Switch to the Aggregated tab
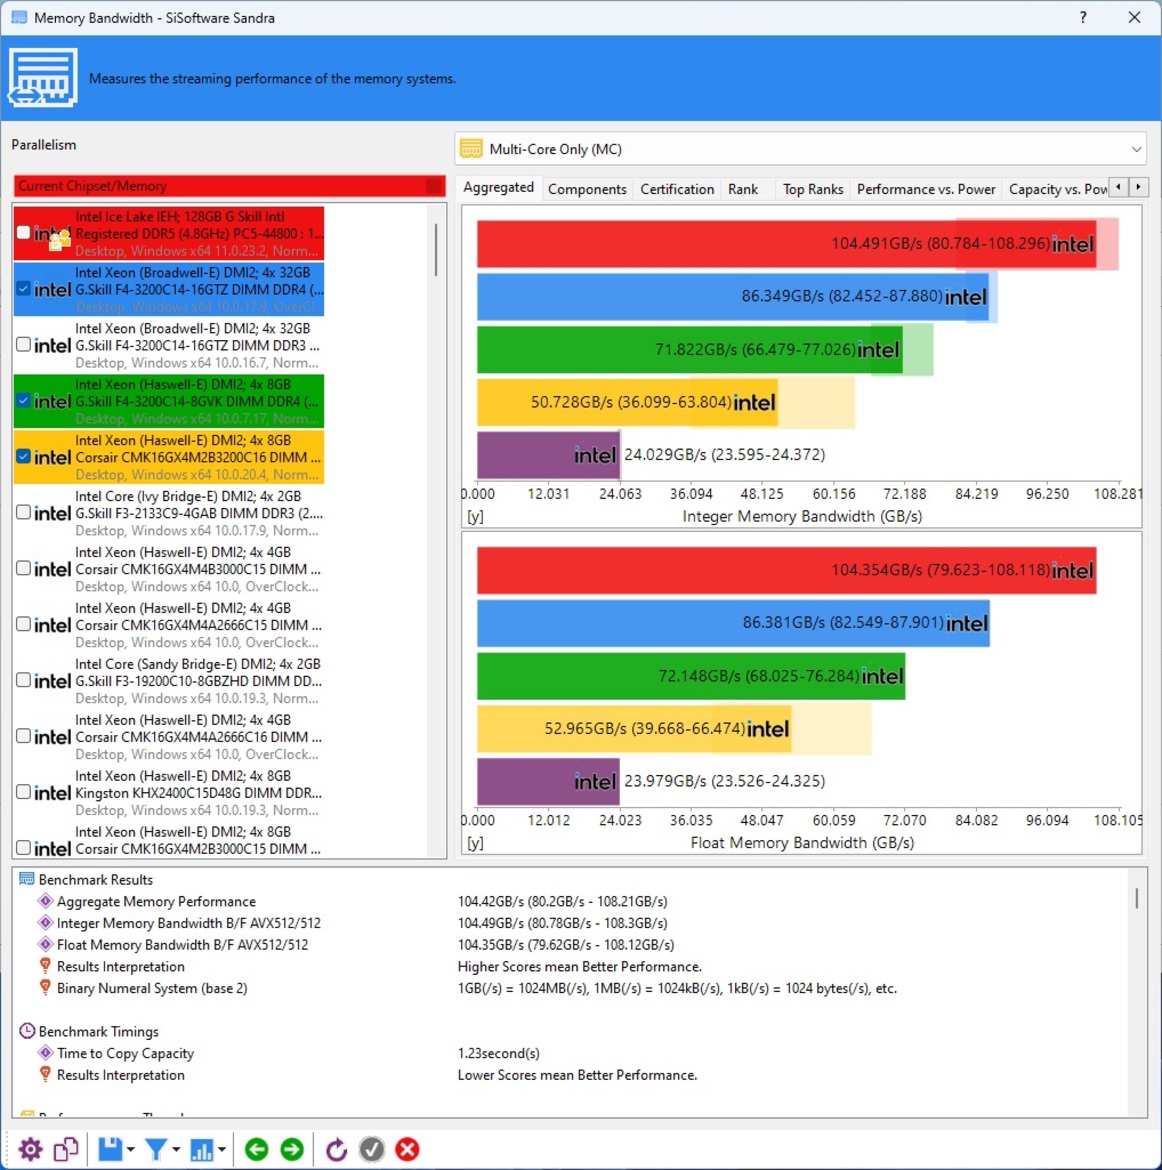Viewport: 1162px width, 1170px height. 499,187
